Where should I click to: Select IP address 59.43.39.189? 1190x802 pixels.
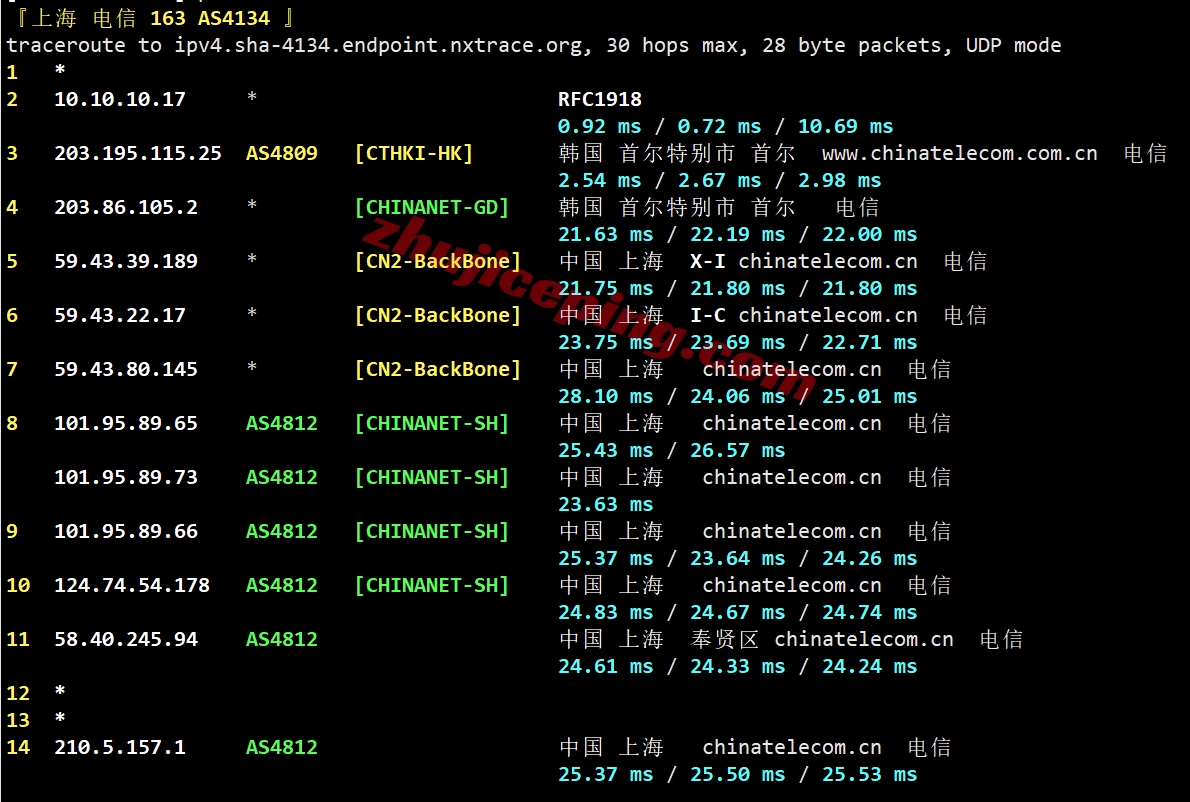click(126, 261)
